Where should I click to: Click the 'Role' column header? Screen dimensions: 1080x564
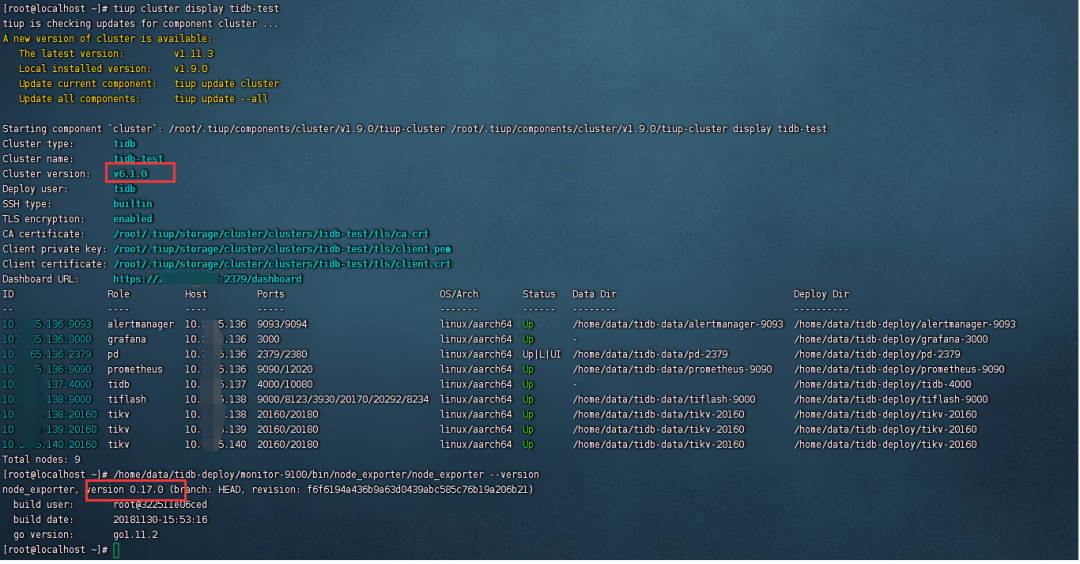point(118,294)
